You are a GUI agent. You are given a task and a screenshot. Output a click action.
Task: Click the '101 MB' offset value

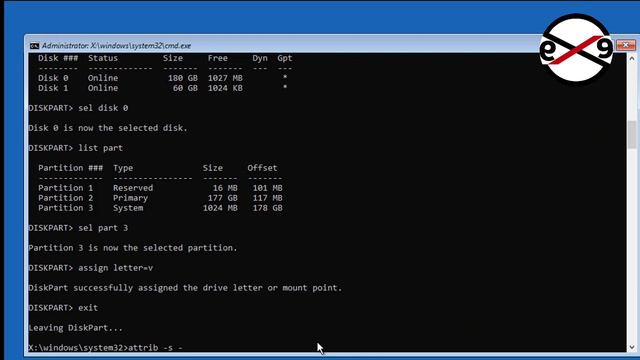267,188
